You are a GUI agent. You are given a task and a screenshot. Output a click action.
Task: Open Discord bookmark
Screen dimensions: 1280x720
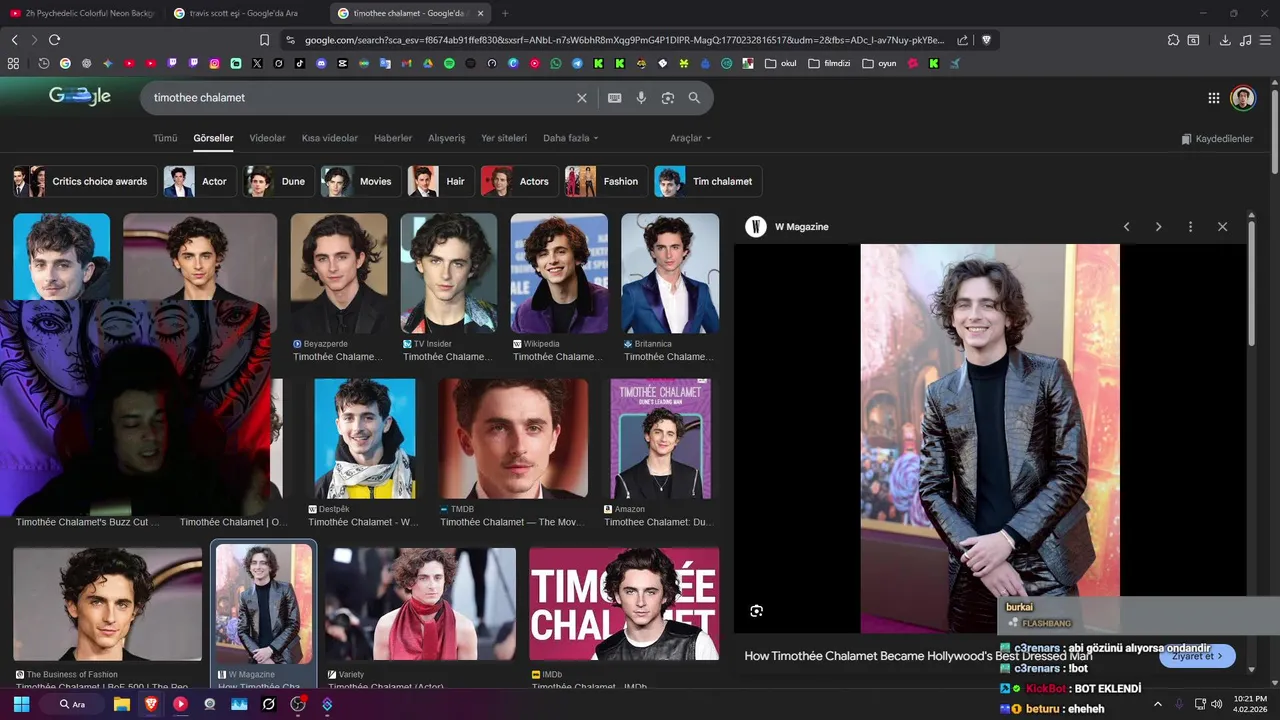coord(321,63)
